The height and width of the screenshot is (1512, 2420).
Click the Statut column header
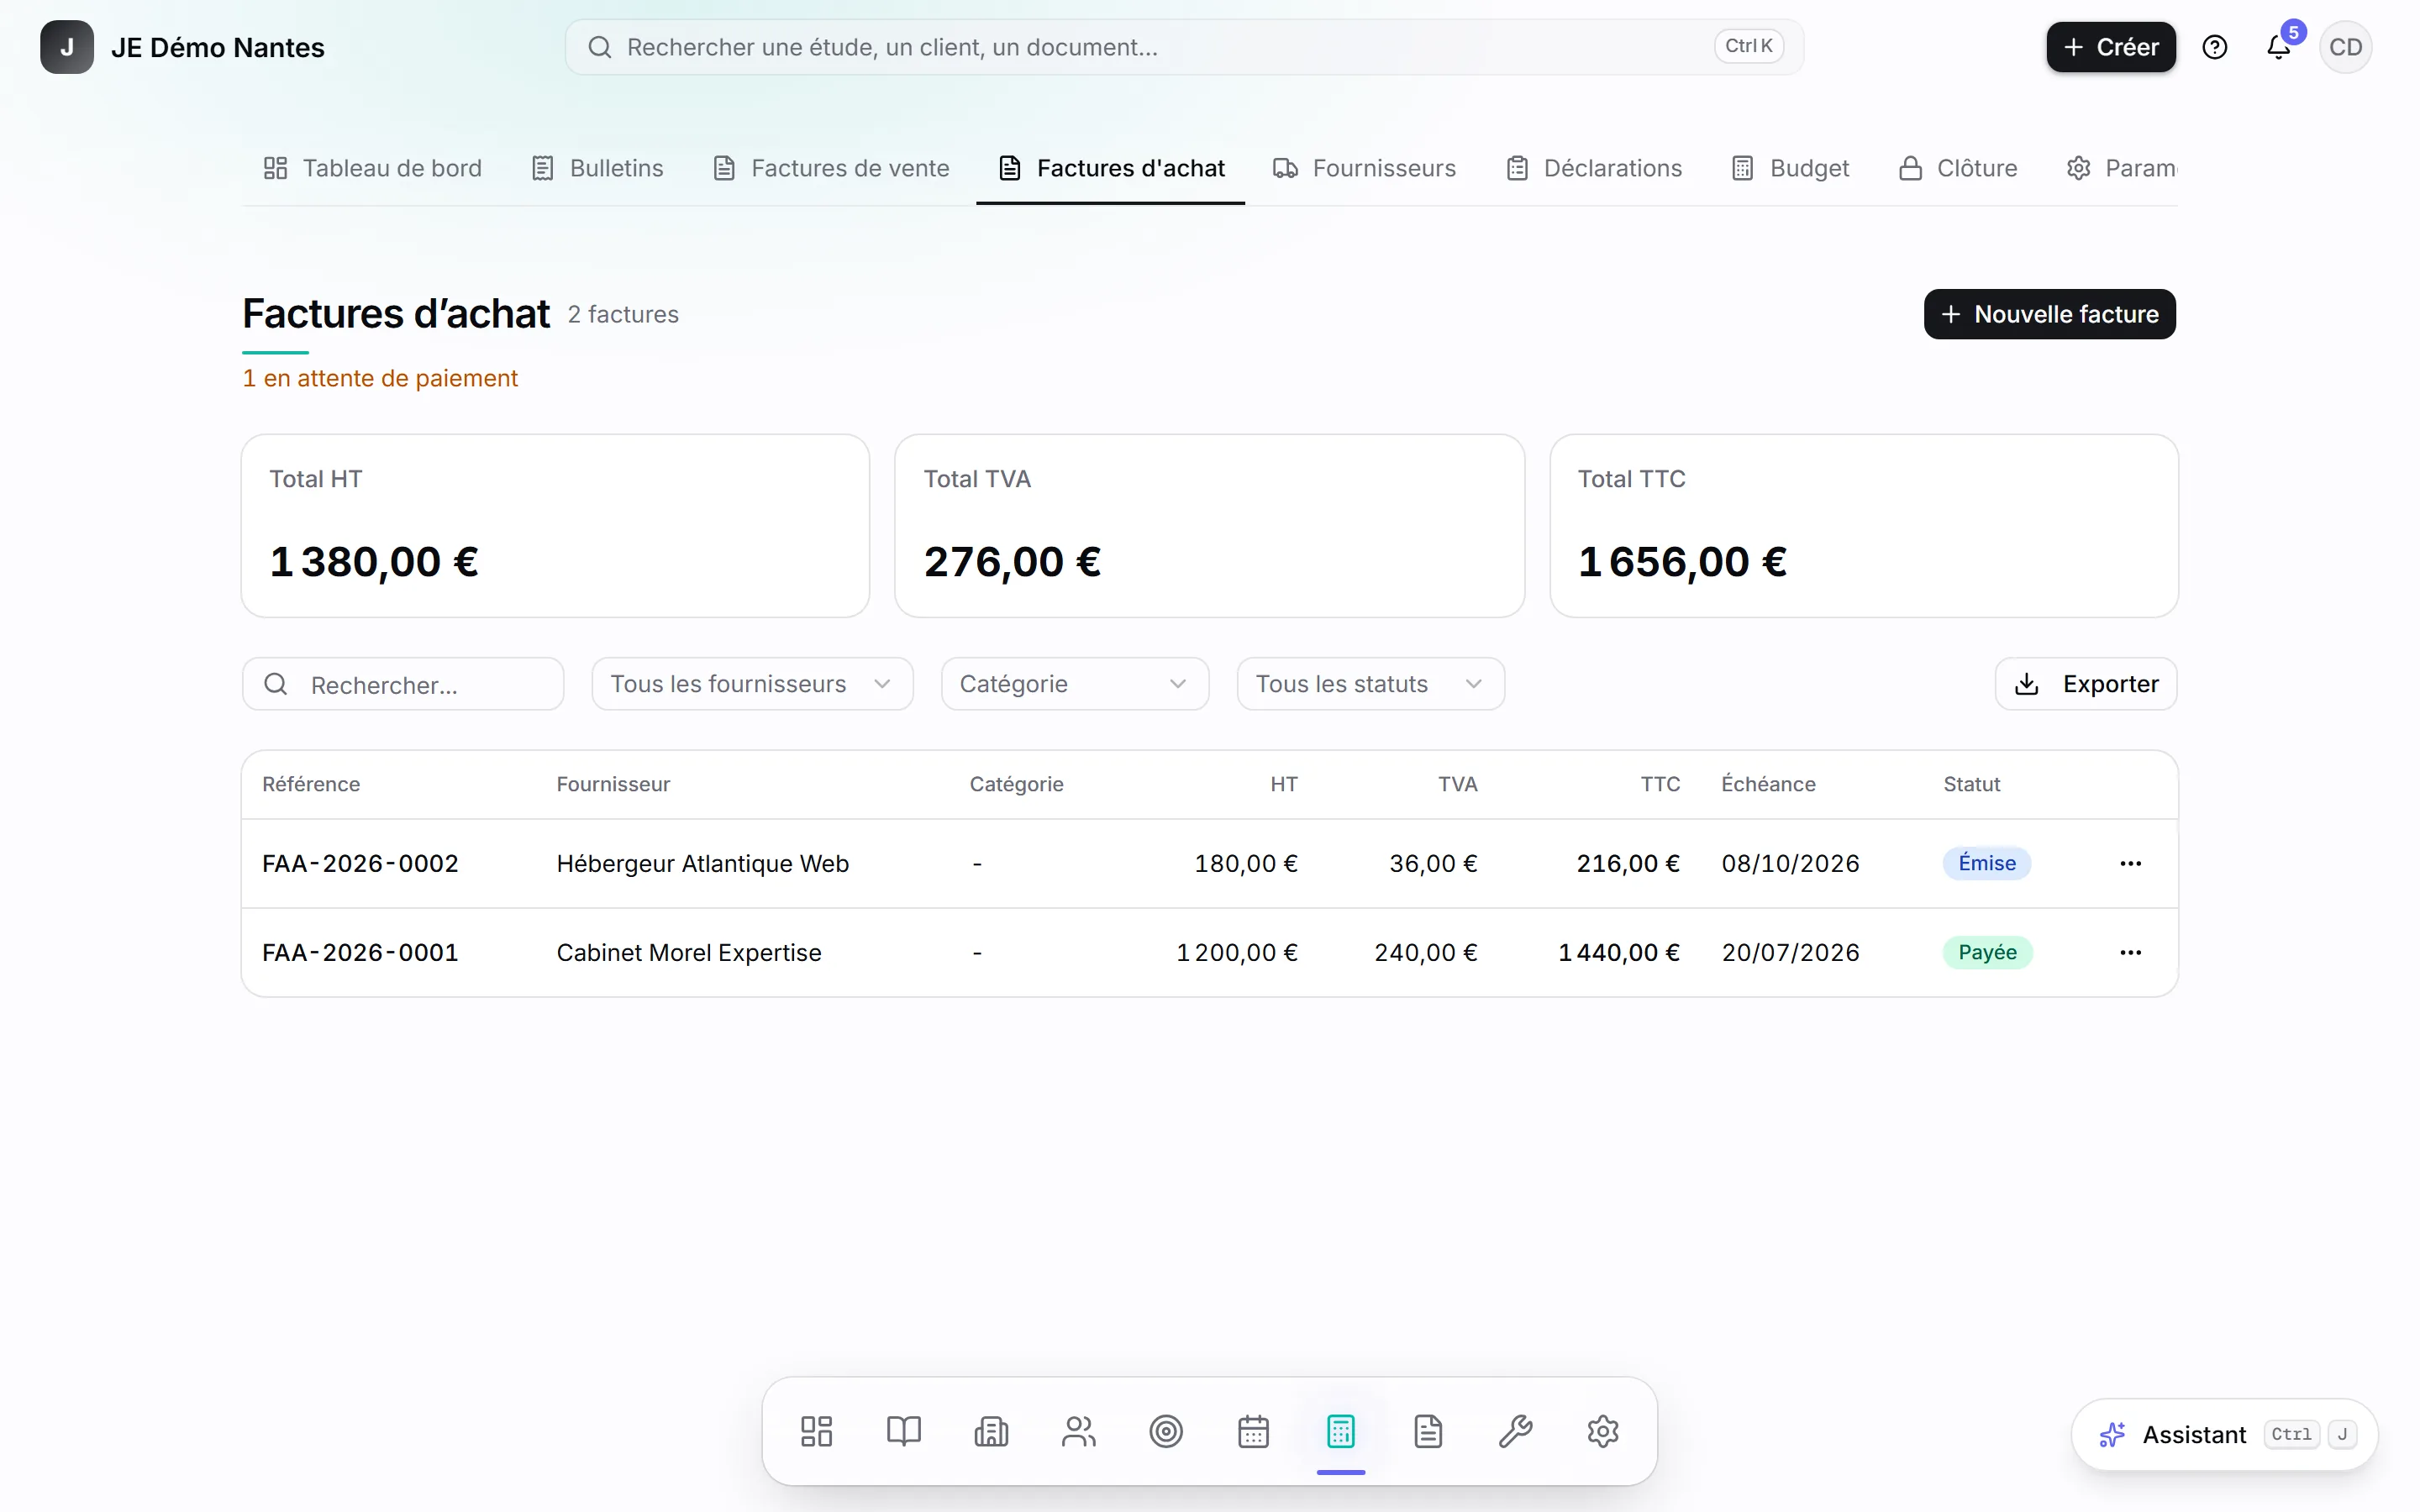point(1972,784)
